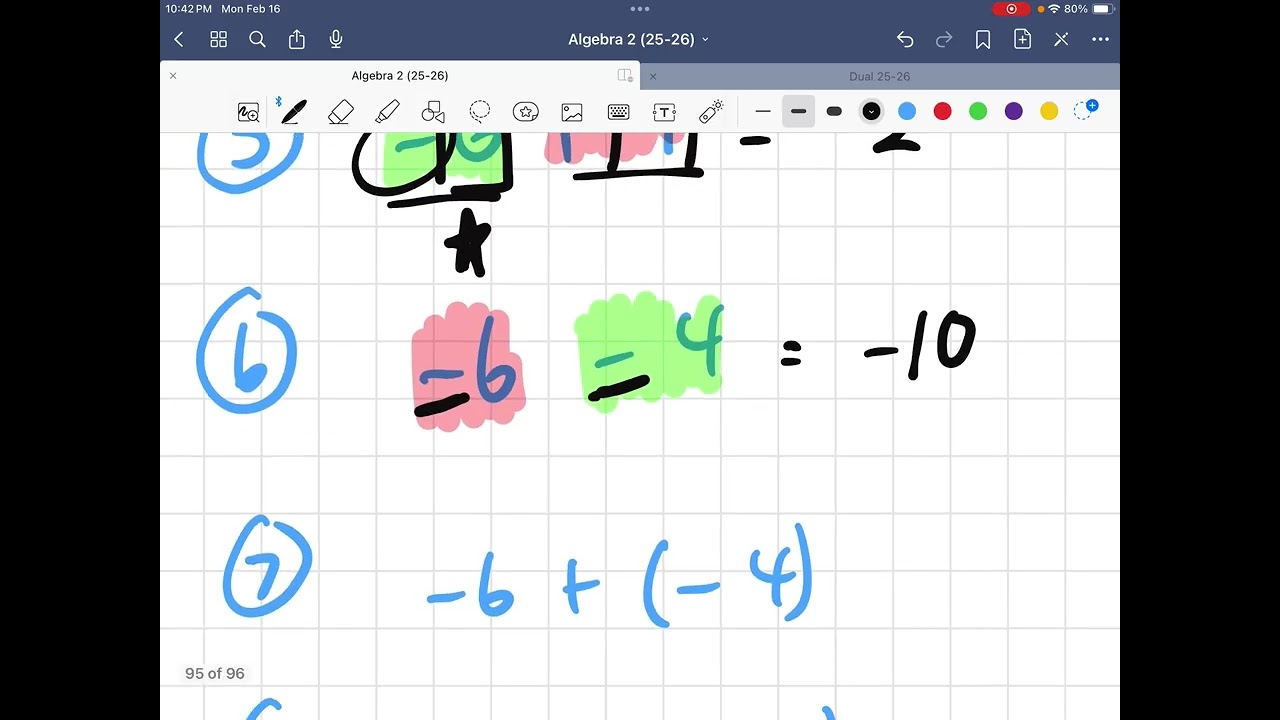Add a new custom color preset
The height and width of the screenshot is (720, 1280).
point(1085,110)
